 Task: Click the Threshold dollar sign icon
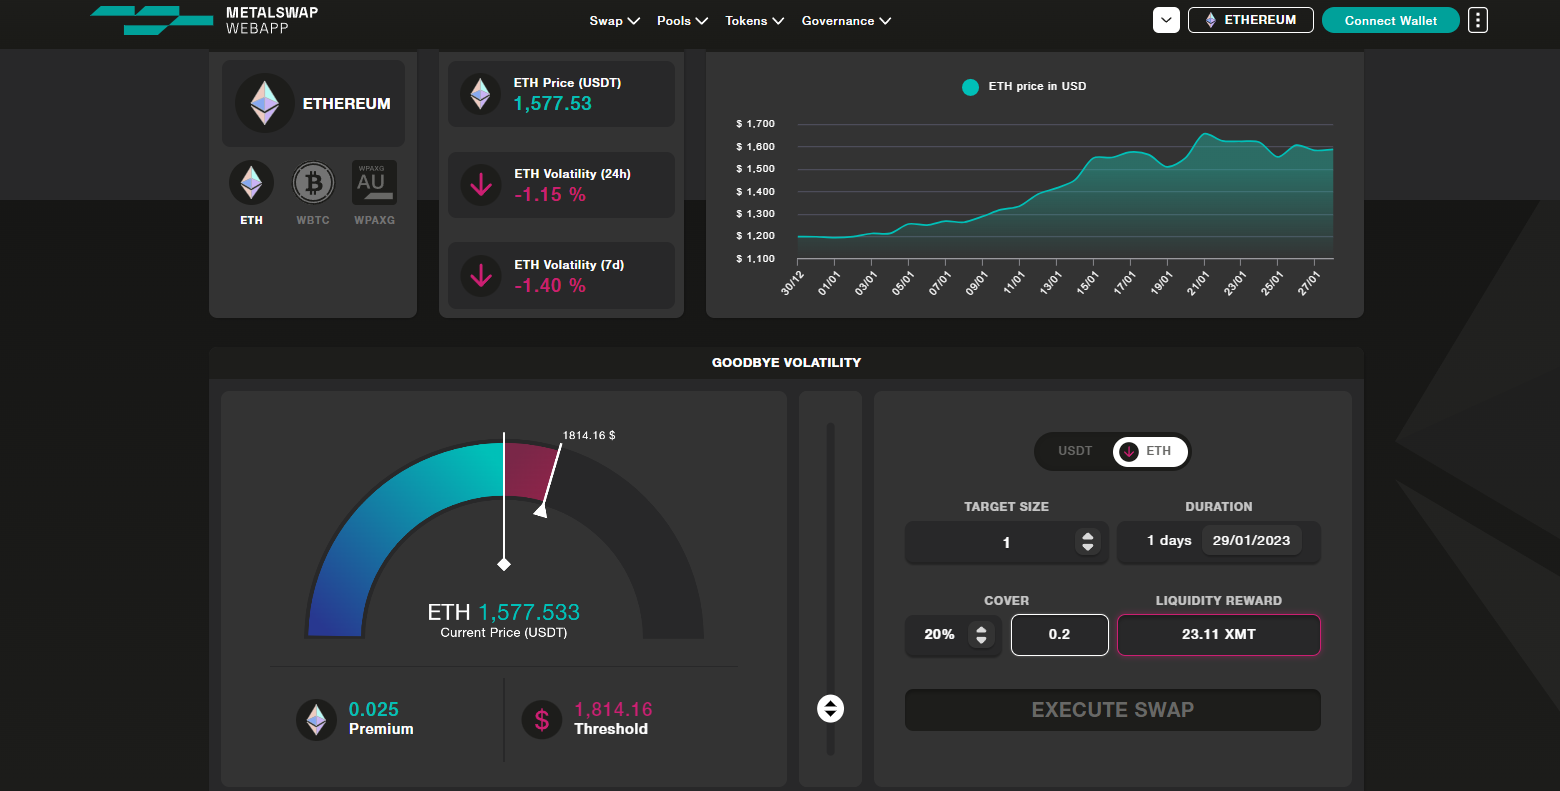pos(542,720)
